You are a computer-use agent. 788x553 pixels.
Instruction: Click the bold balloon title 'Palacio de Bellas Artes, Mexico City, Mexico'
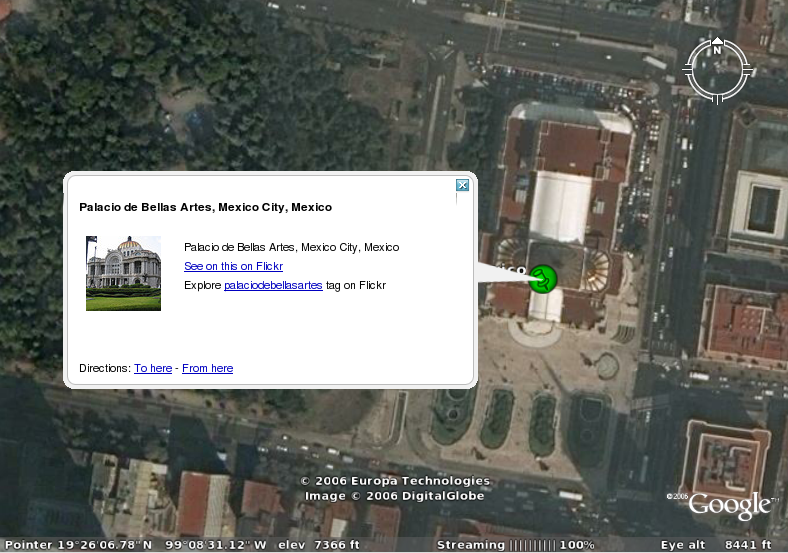point(206,207)
